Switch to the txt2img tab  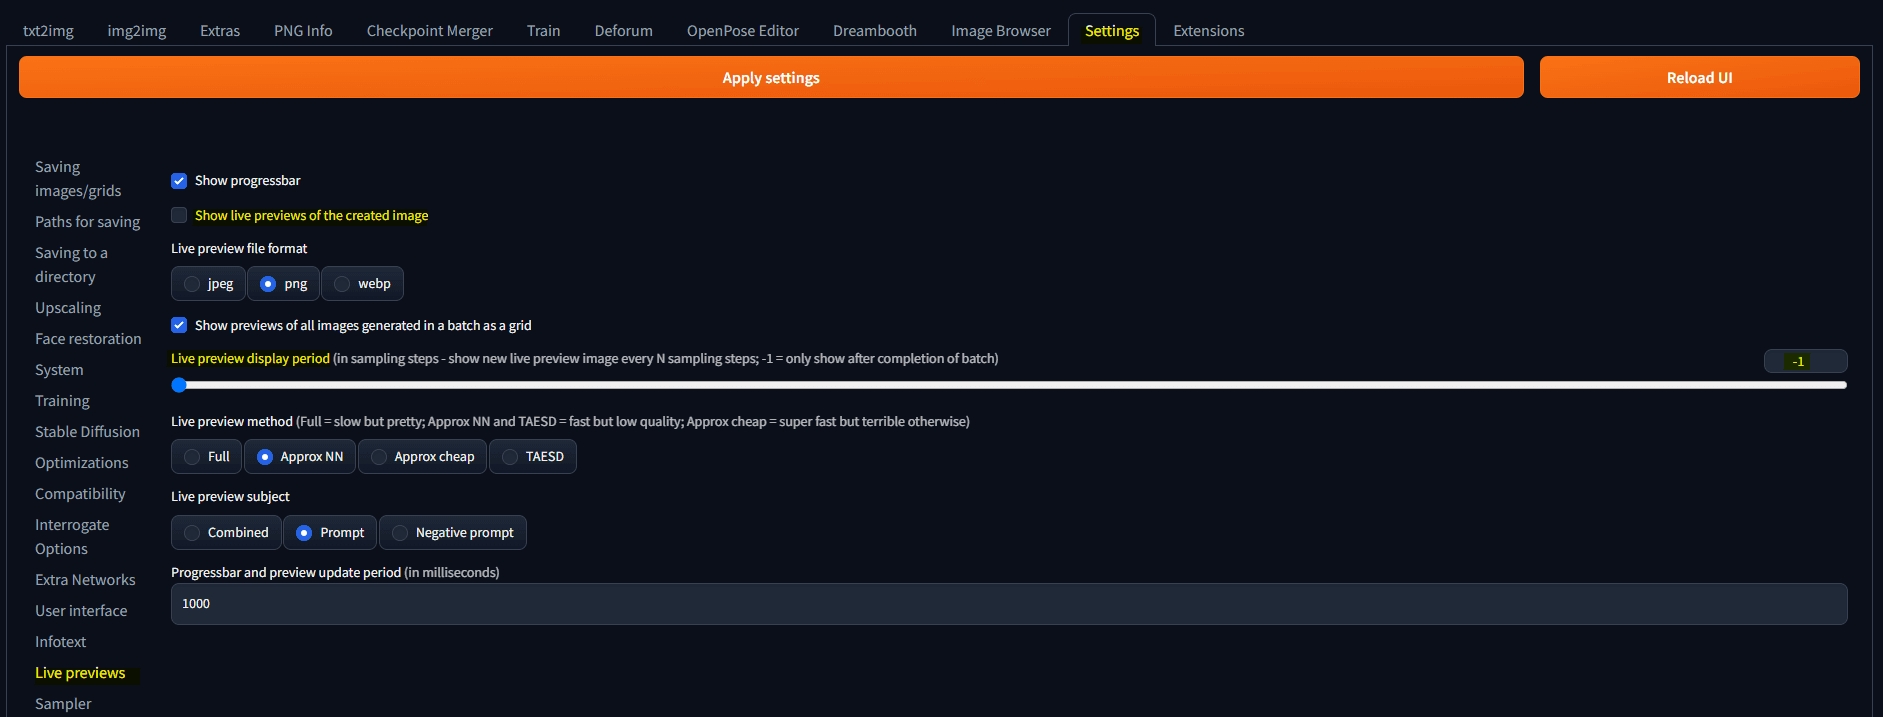tap(48, 31)
